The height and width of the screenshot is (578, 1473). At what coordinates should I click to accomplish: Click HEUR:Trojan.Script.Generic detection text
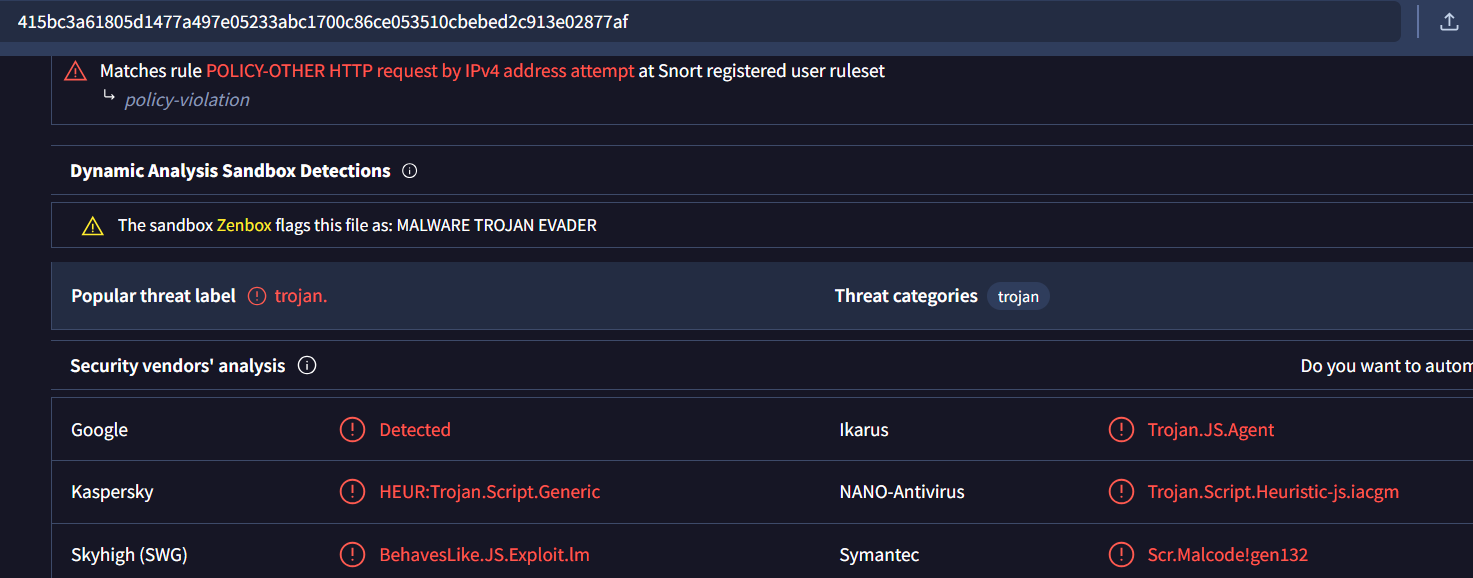coord(490,492)
